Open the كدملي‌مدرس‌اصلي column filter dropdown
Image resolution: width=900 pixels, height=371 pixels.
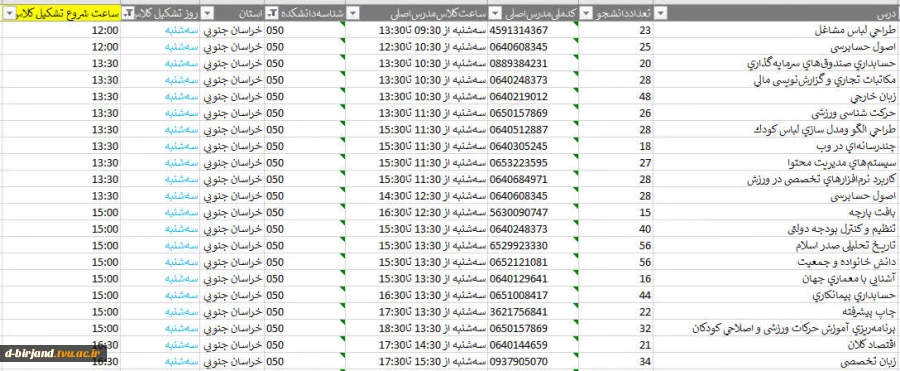(x=495, y=13)
